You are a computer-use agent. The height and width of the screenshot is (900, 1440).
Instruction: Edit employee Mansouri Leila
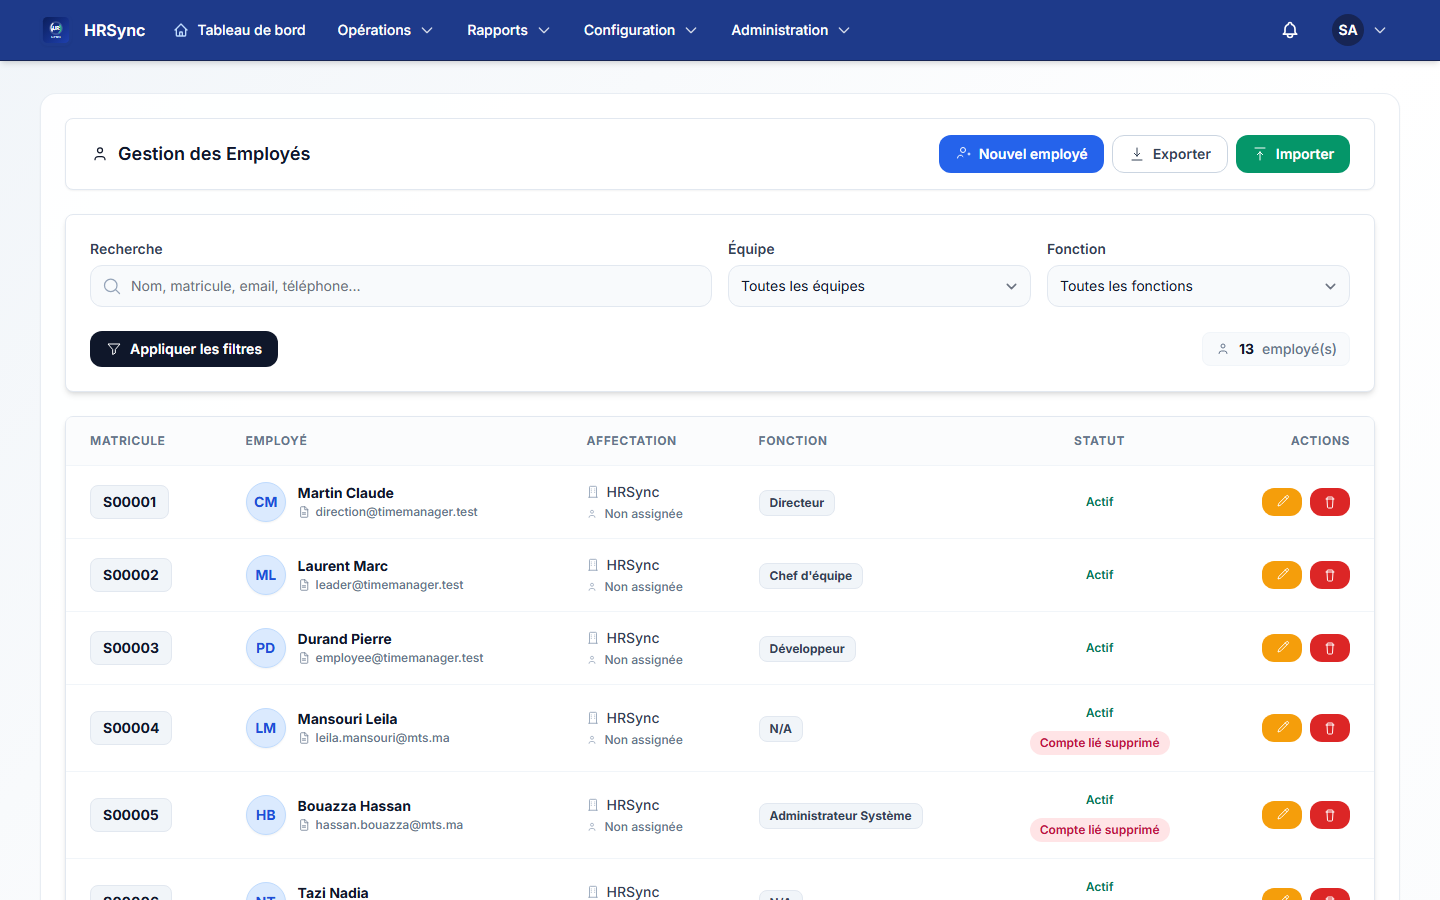(1282, 728)
